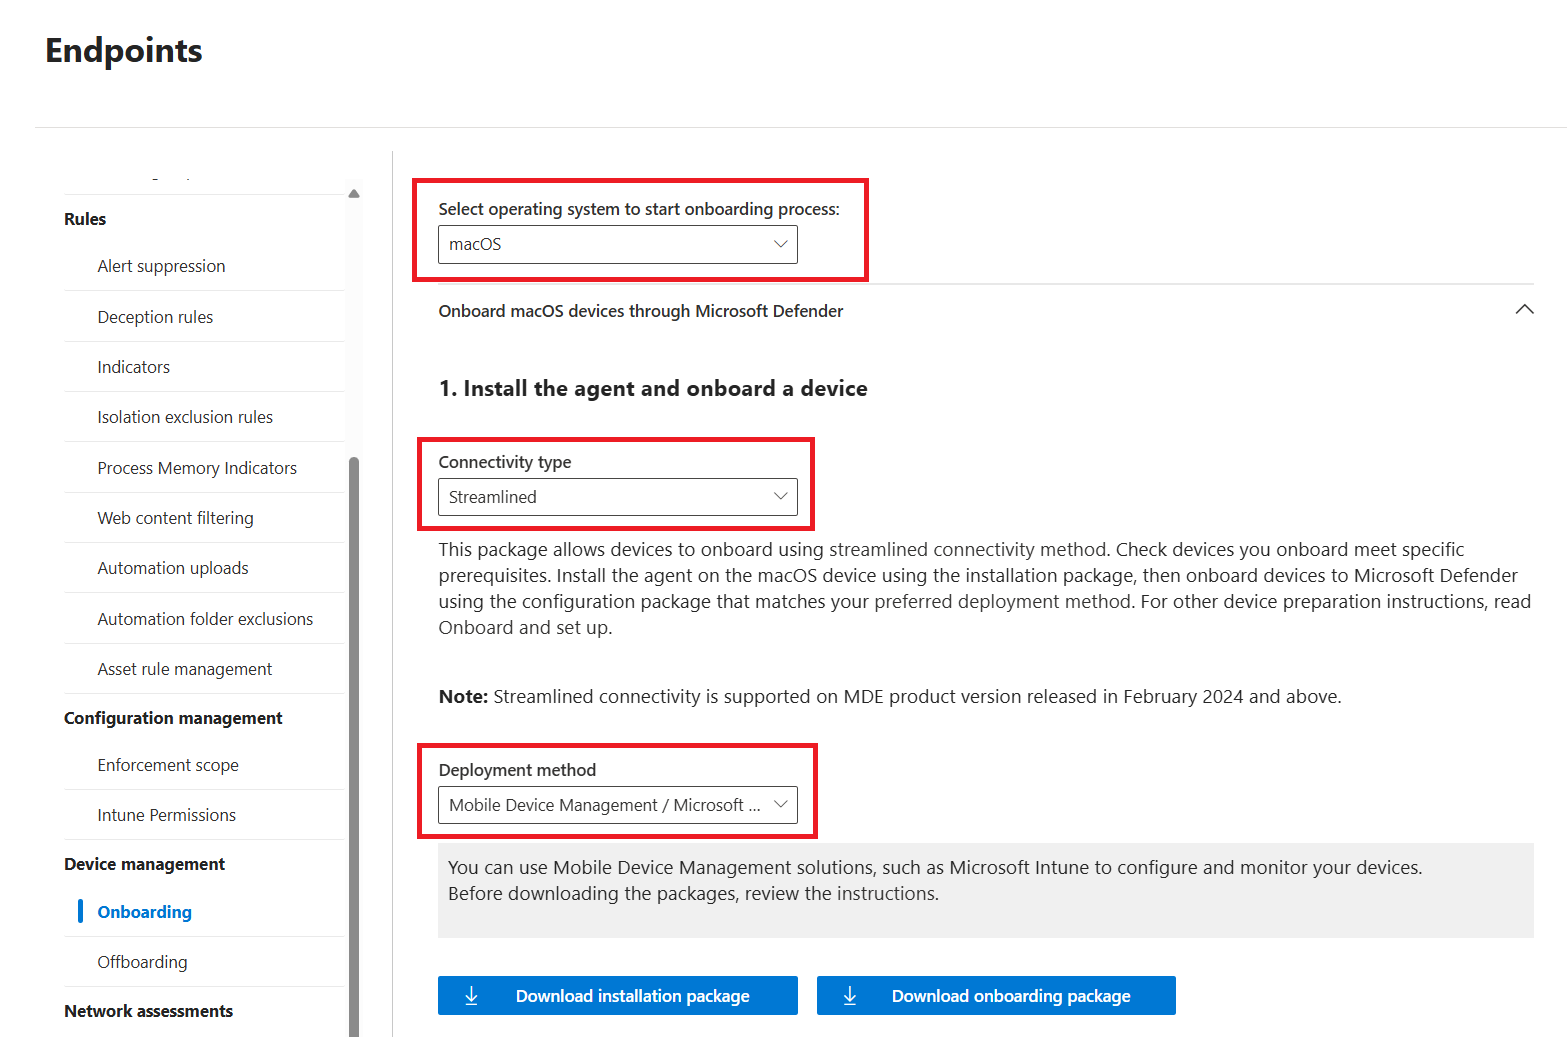
Task: Open Isolation exclusion rules
Action: (185, 416)
